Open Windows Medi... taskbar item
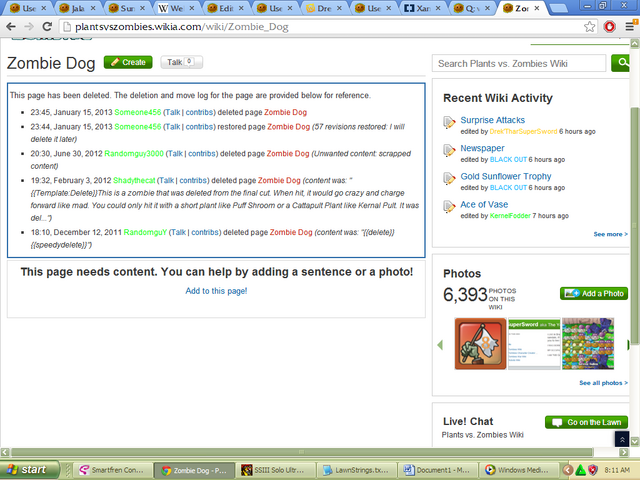640x480 pixels. tap(518, 470)
